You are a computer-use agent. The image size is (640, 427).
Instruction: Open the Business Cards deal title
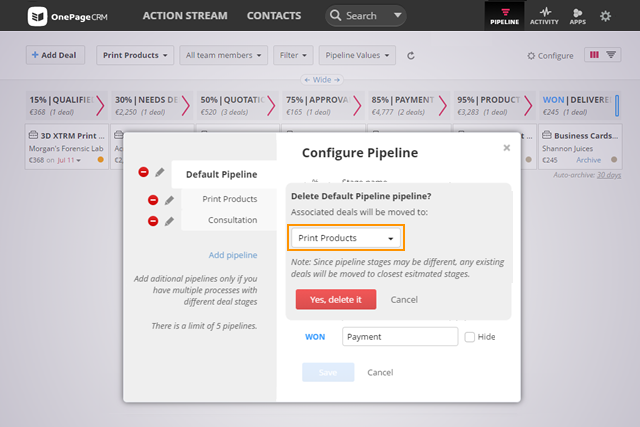[586, 136]
